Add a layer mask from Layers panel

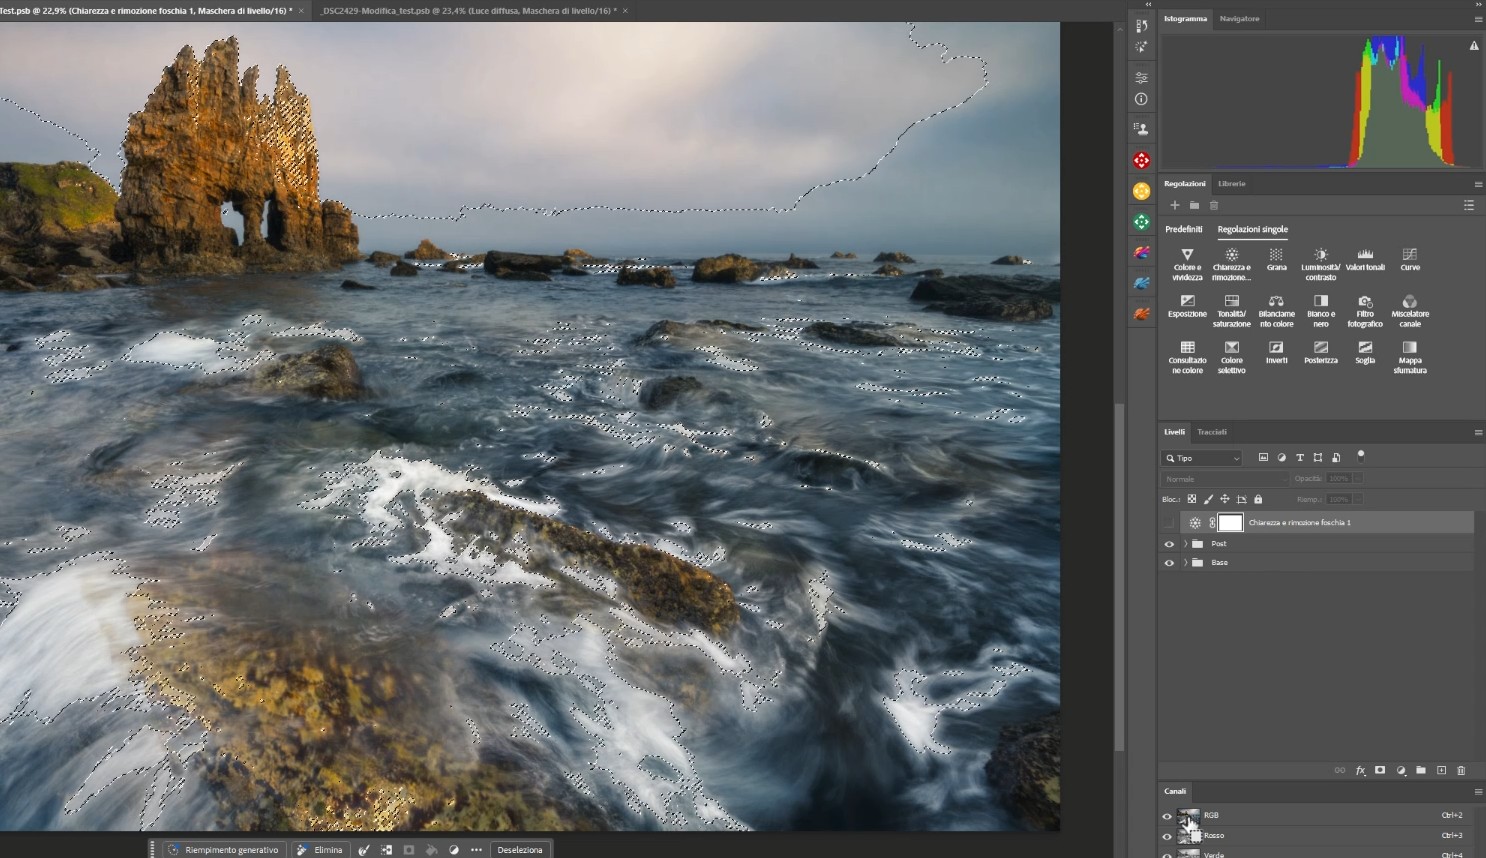[1380, 771]
